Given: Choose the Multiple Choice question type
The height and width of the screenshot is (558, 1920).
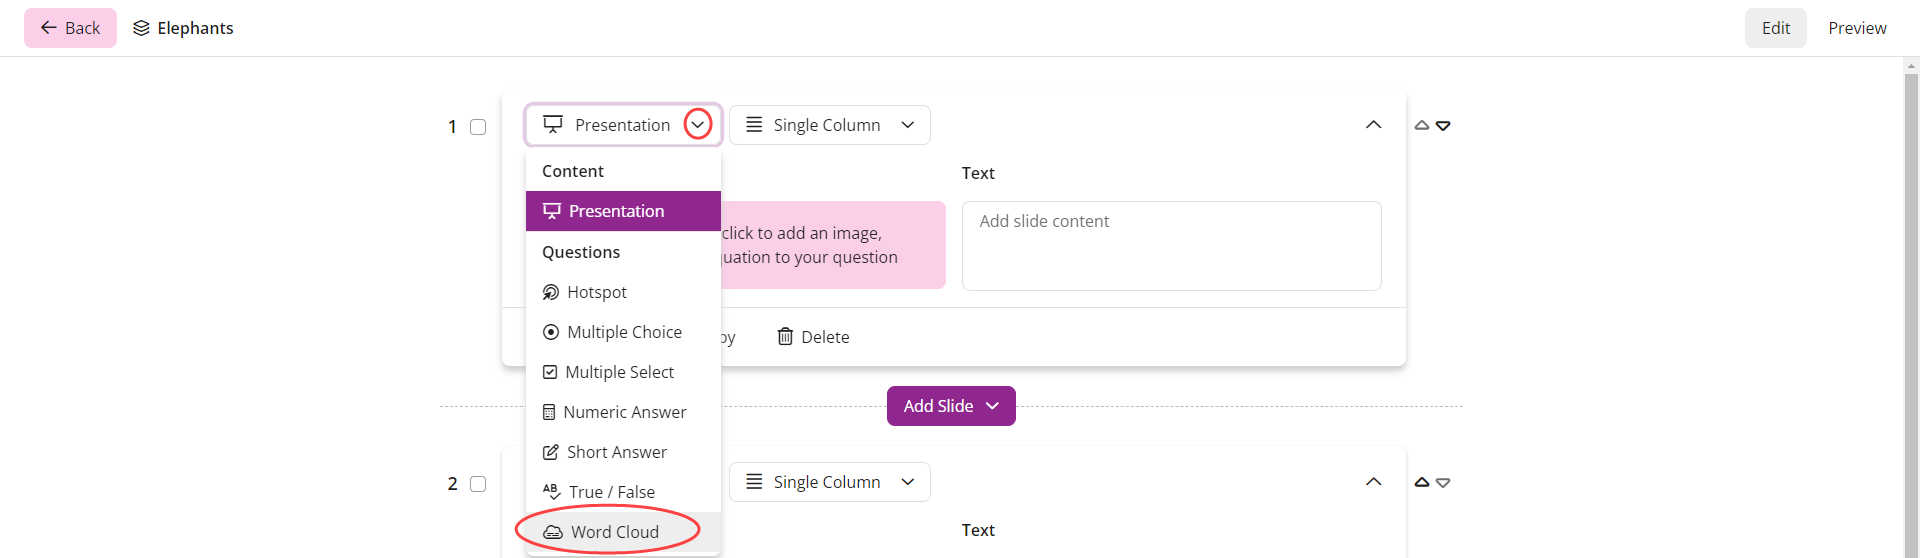Looking at the screenshot, I should (x=623, y=332).
